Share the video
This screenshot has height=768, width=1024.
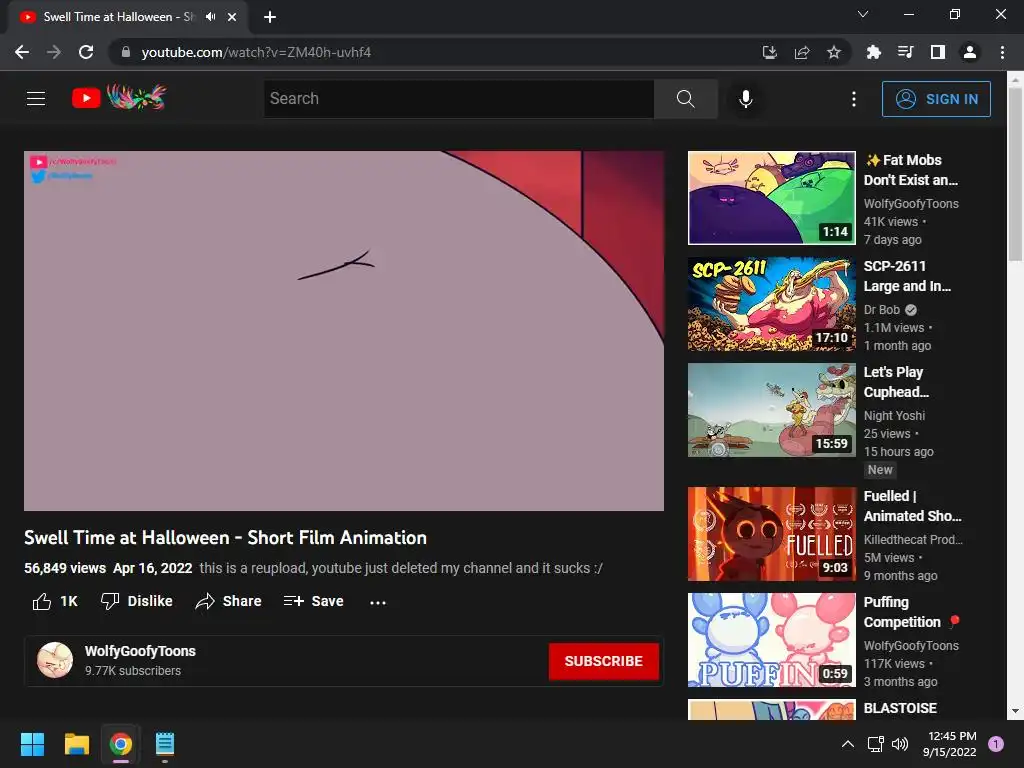click(229, 601)
